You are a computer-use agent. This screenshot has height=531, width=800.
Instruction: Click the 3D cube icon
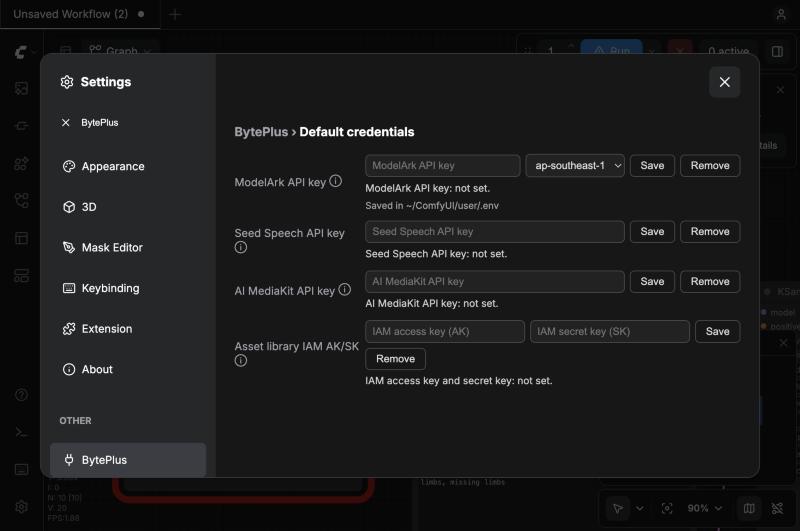point(69,207)
